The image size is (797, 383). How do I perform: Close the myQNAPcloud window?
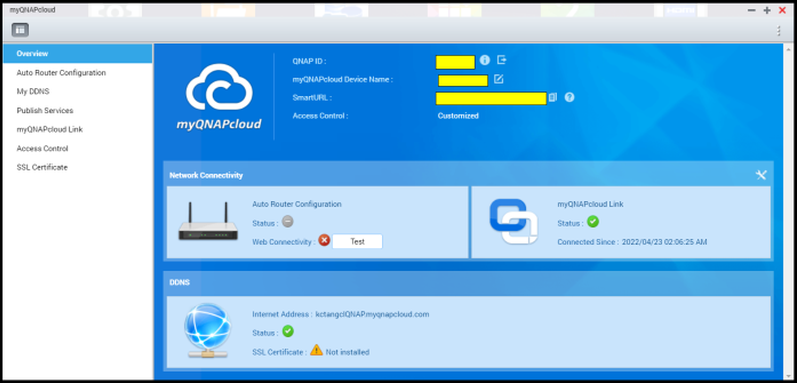pos(782,10)
